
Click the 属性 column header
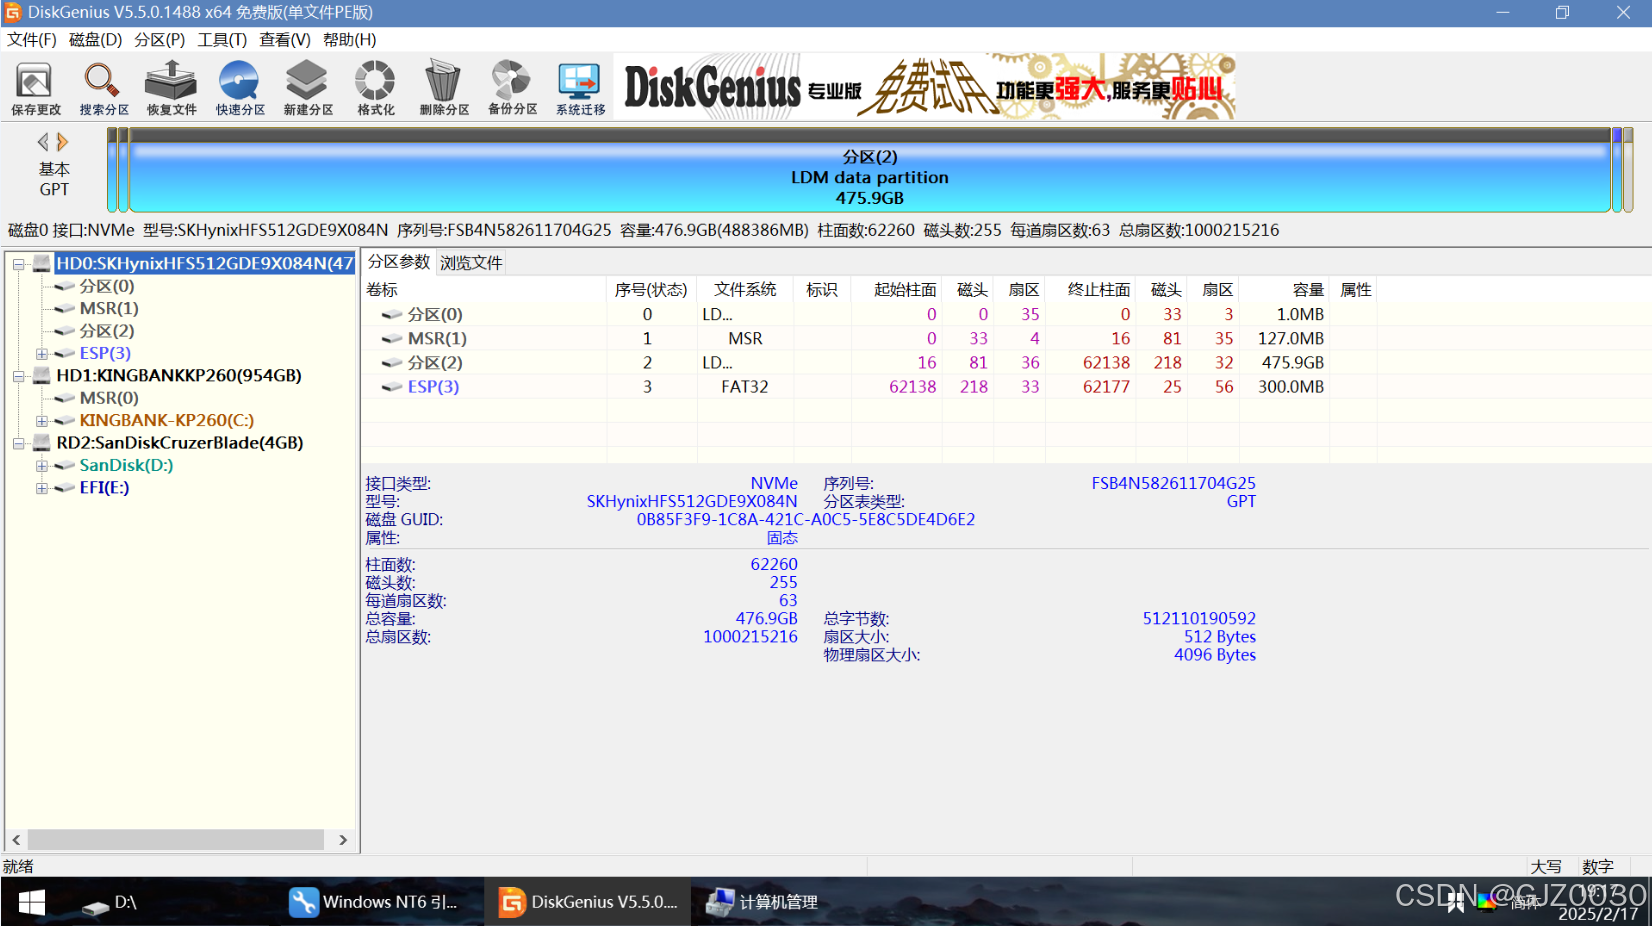click(x=1355, y=289)
